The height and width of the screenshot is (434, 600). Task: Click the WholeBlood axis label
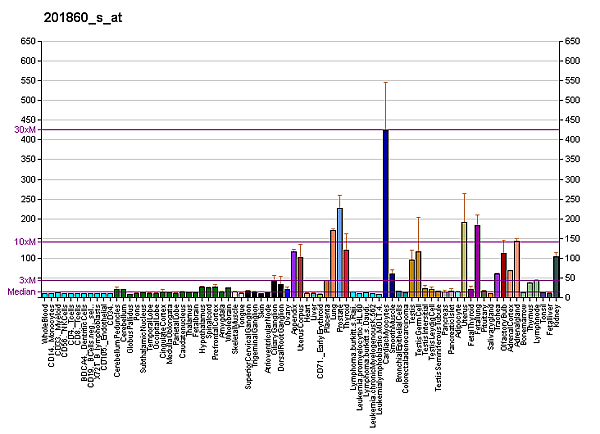(46, 325)
